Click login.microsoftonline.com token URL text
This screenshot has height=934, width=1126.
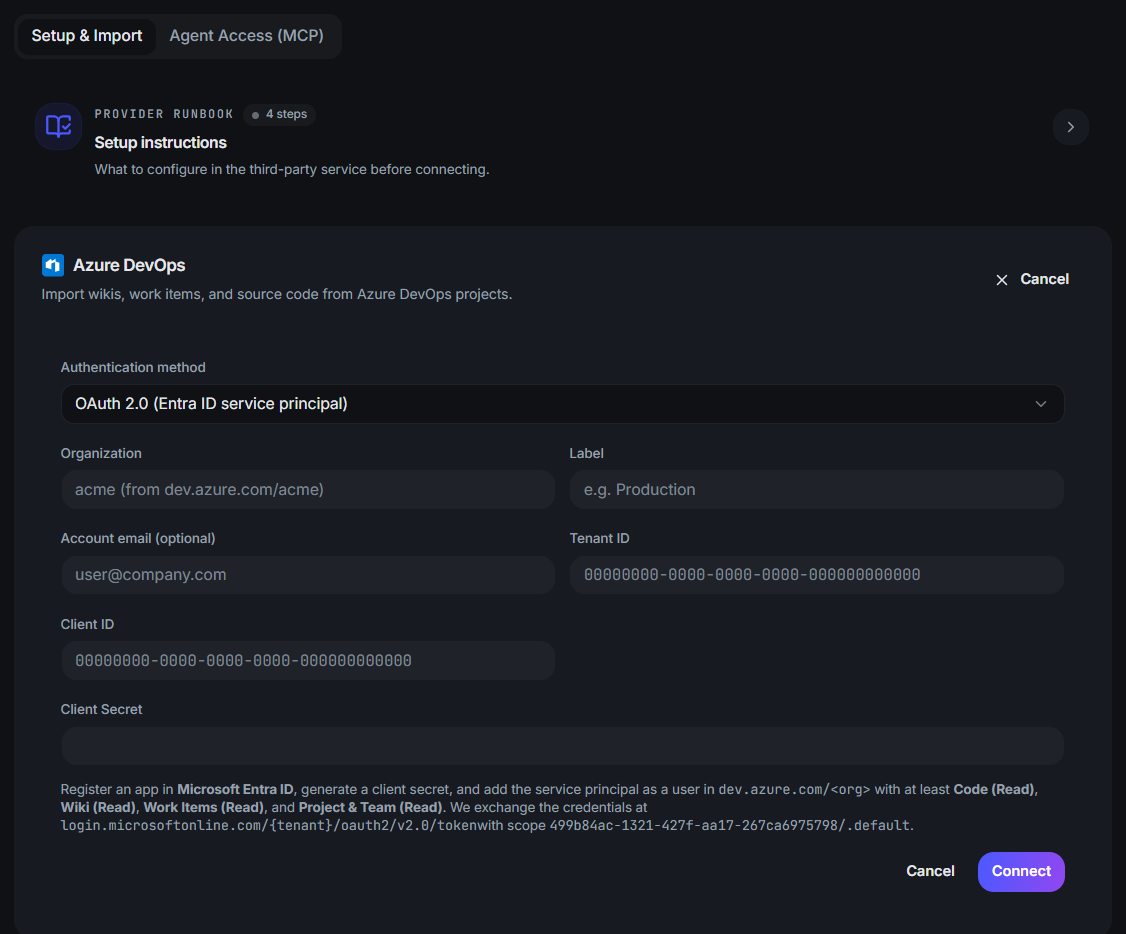click(x=269, y=826)
